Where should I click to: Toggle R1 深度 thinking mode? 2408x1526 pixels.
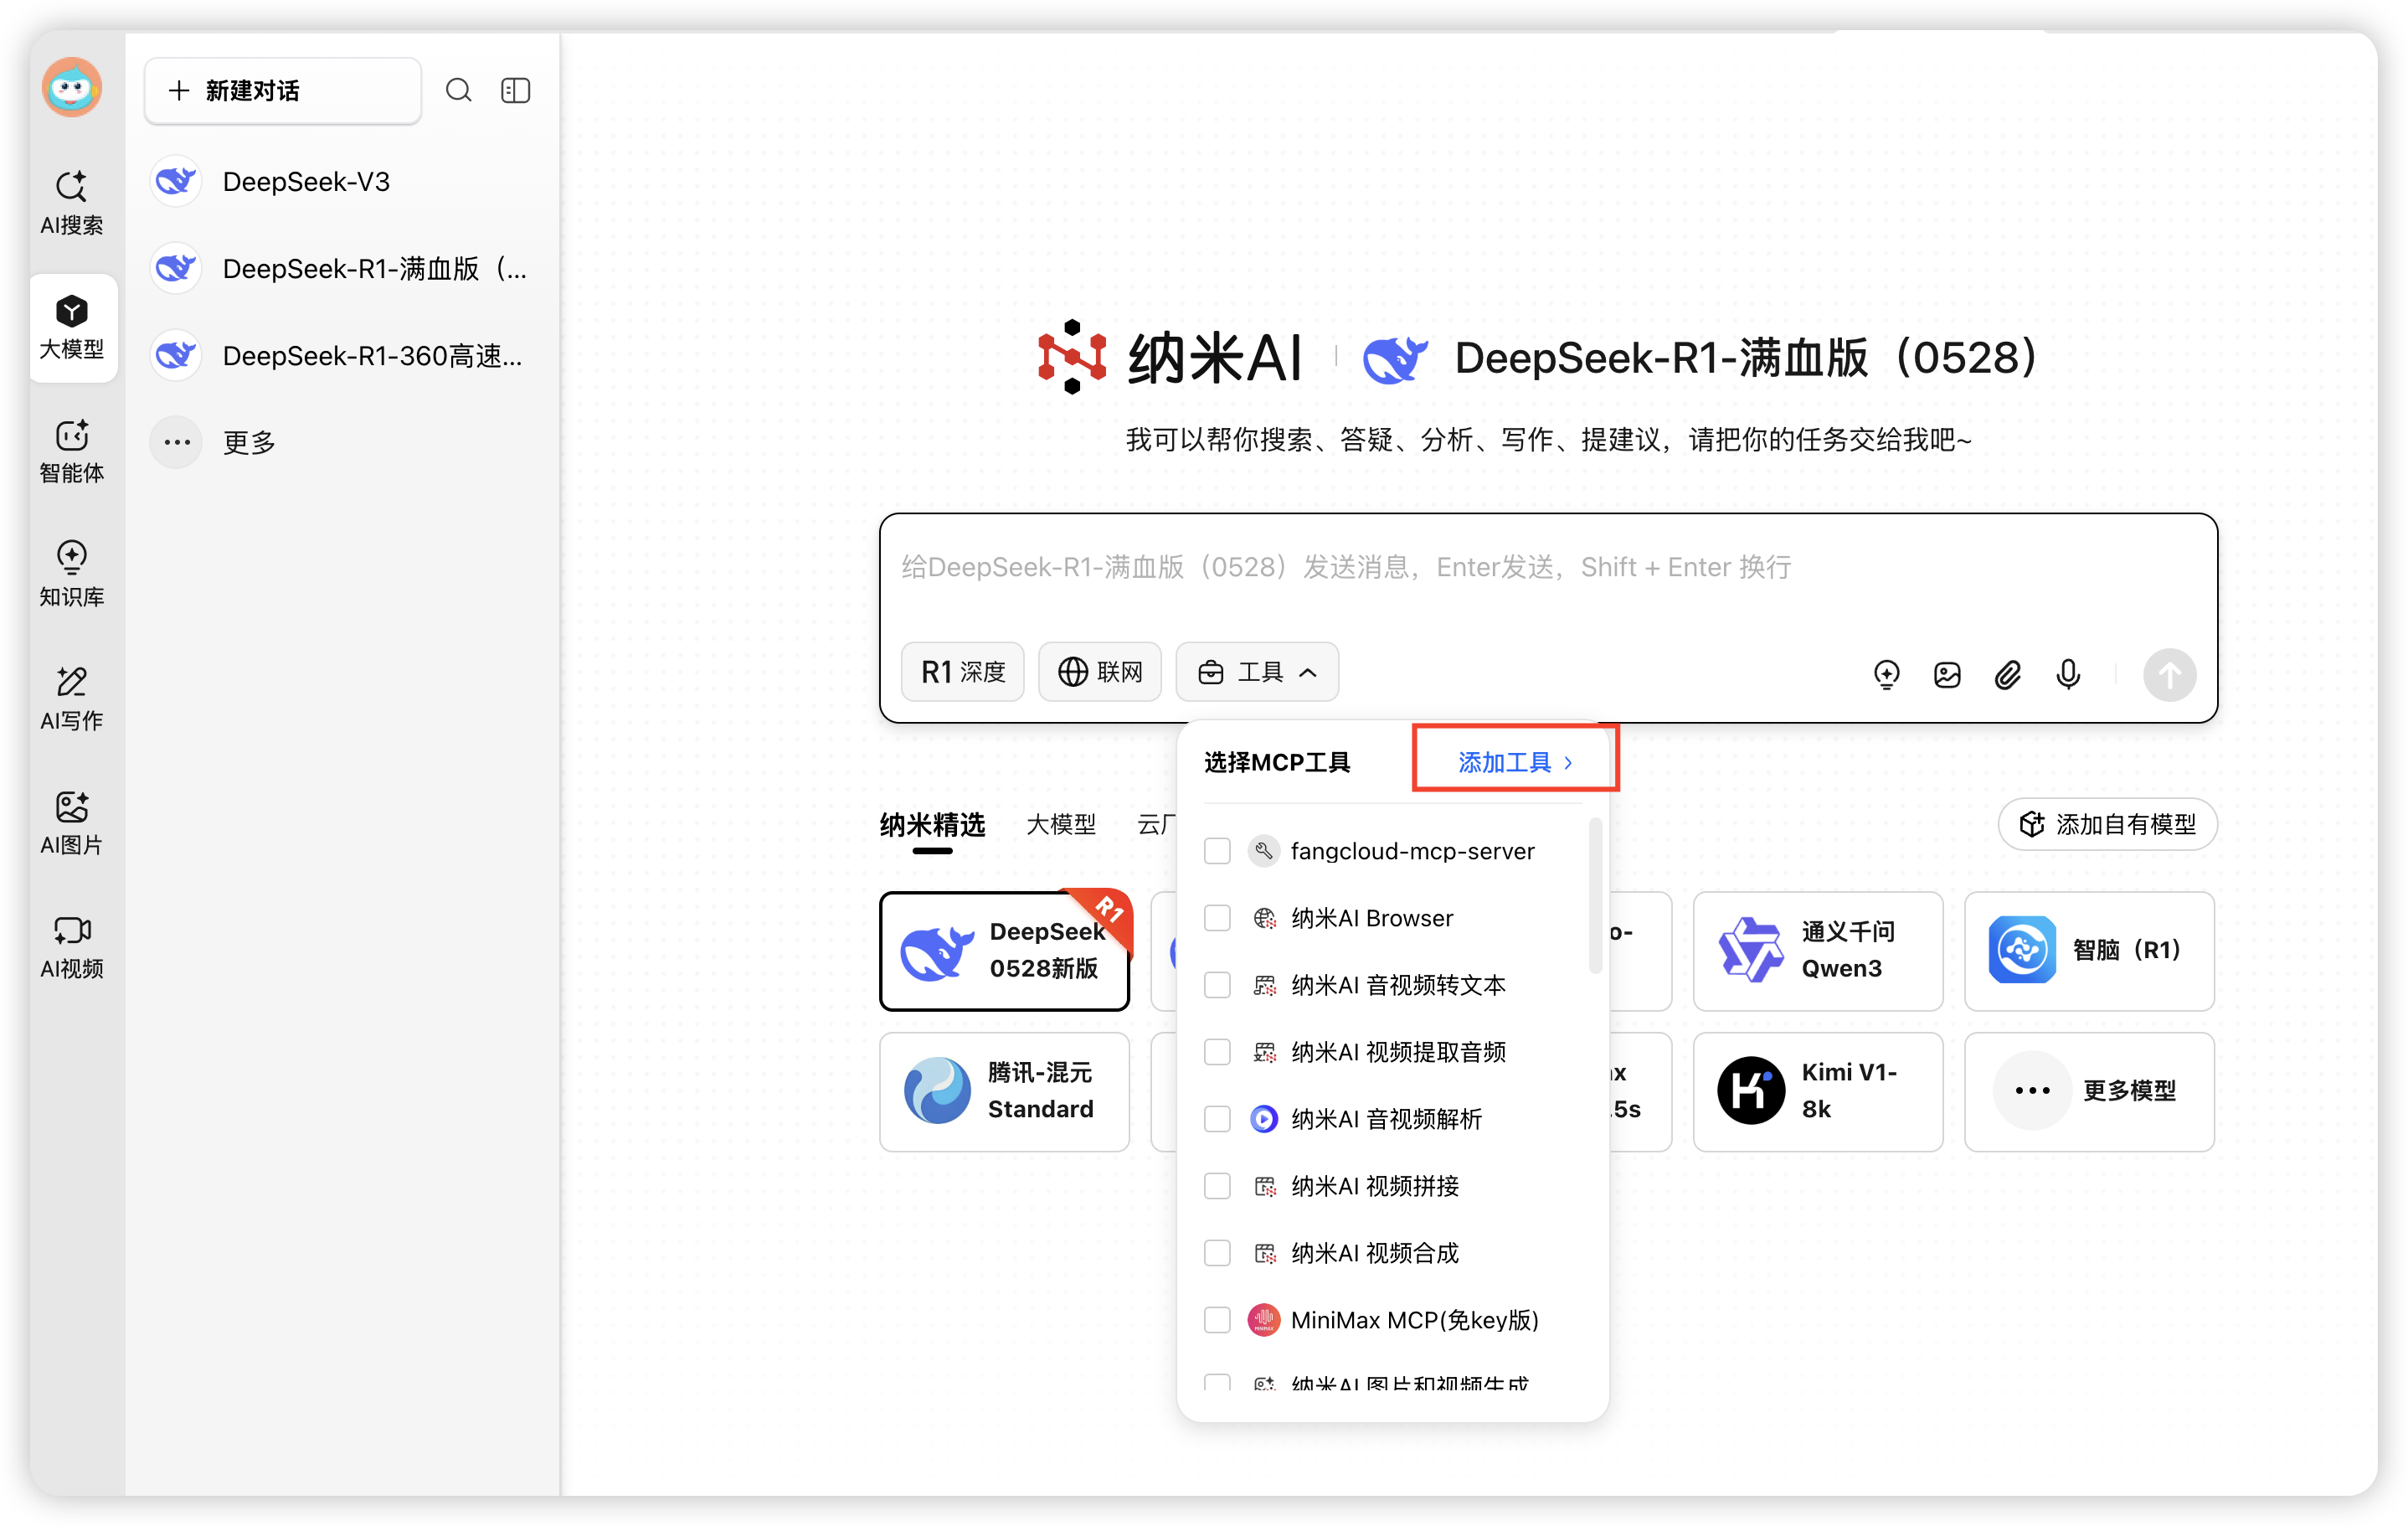[x=962, y=672]
